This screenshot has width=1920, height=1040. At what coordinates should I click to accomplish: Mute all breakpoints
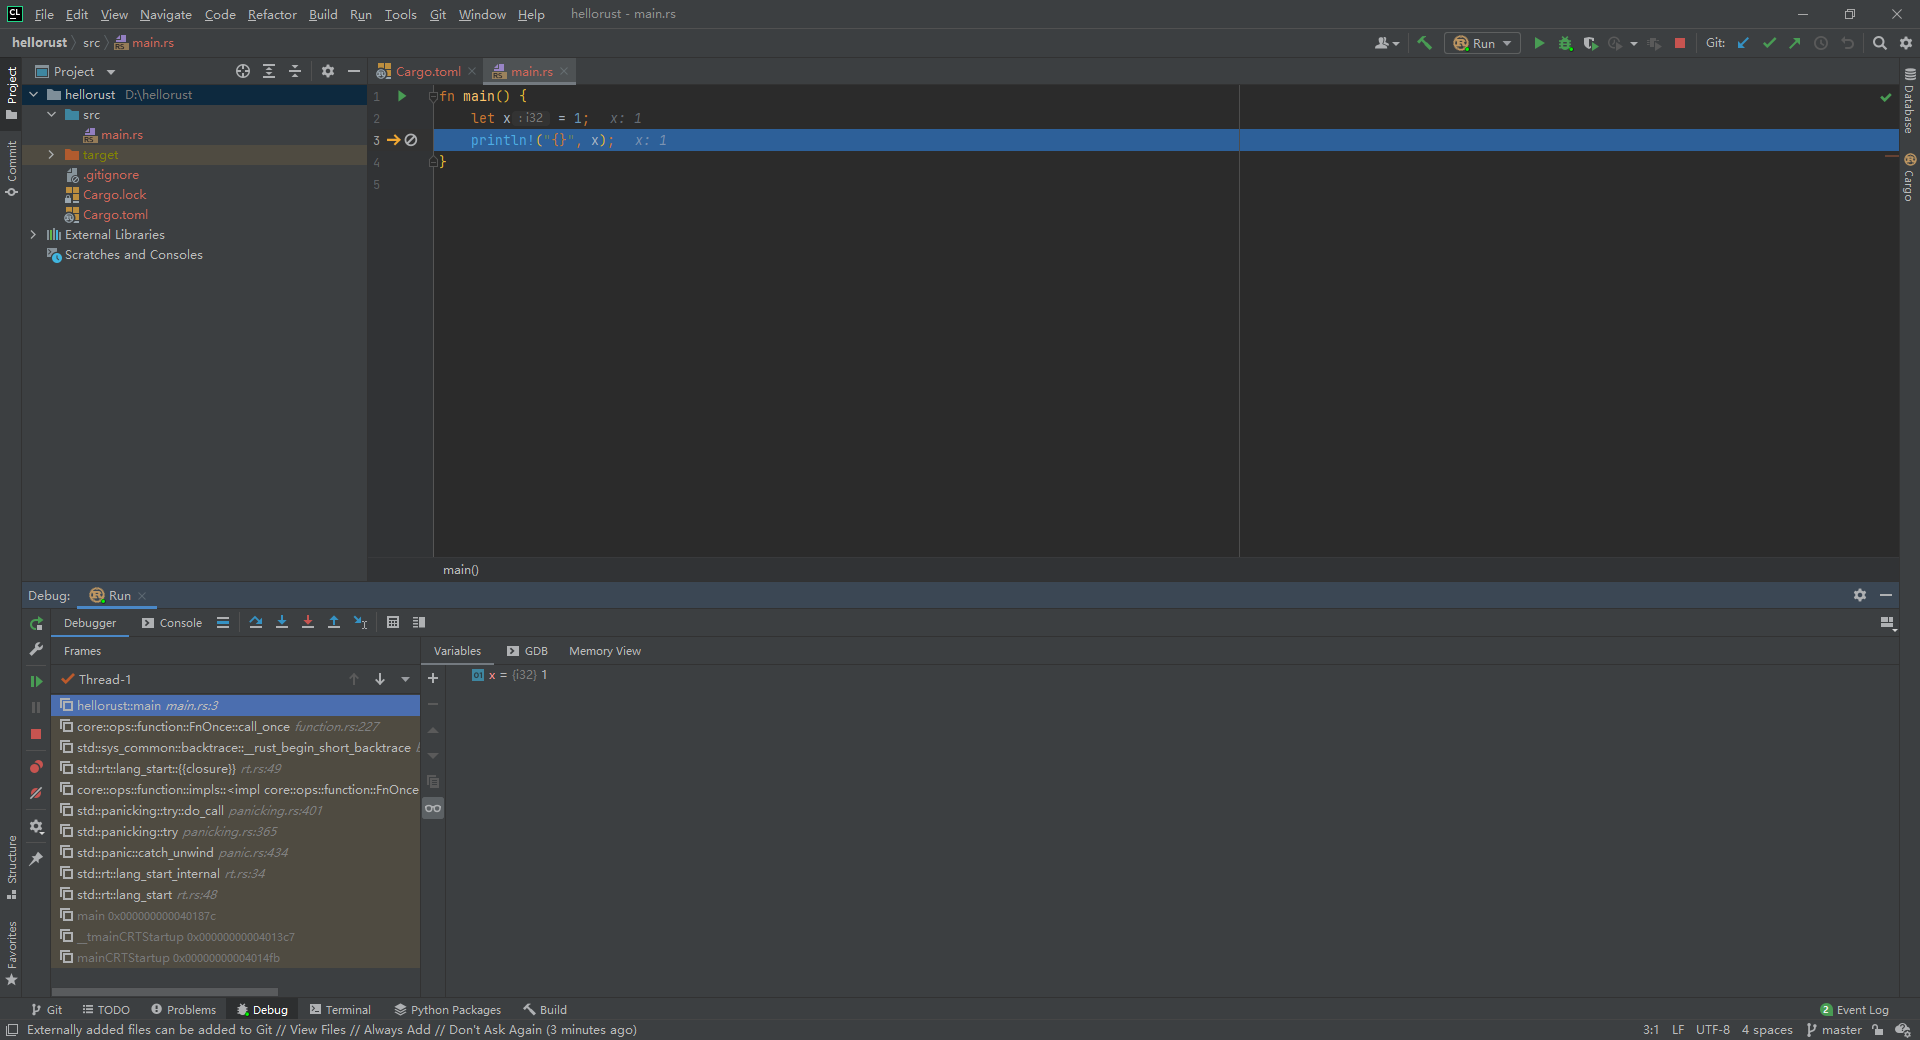[x=36, y=792]
